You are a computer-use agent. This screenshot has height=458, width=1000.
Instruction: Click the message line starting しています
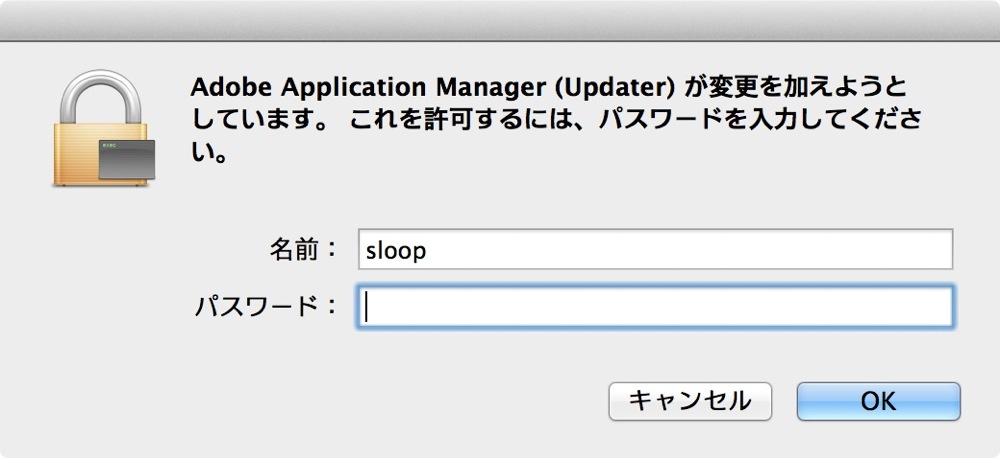(557, 120)
